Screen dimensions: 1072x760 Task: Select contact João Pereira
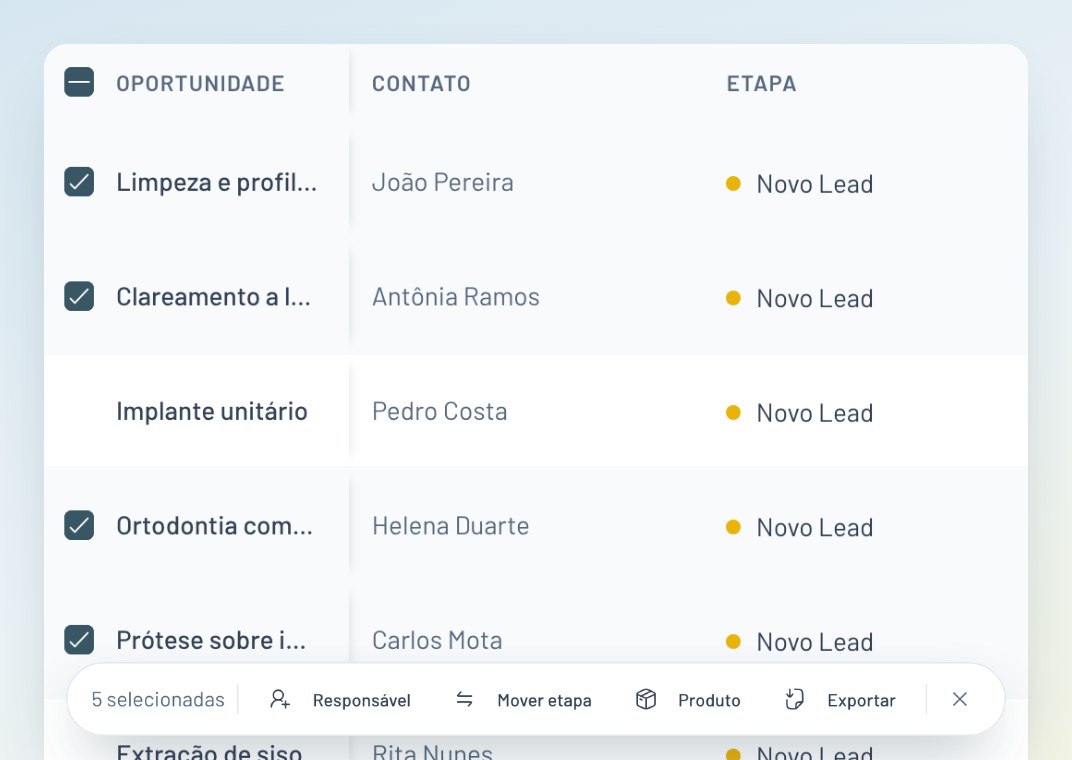(443, 182)
